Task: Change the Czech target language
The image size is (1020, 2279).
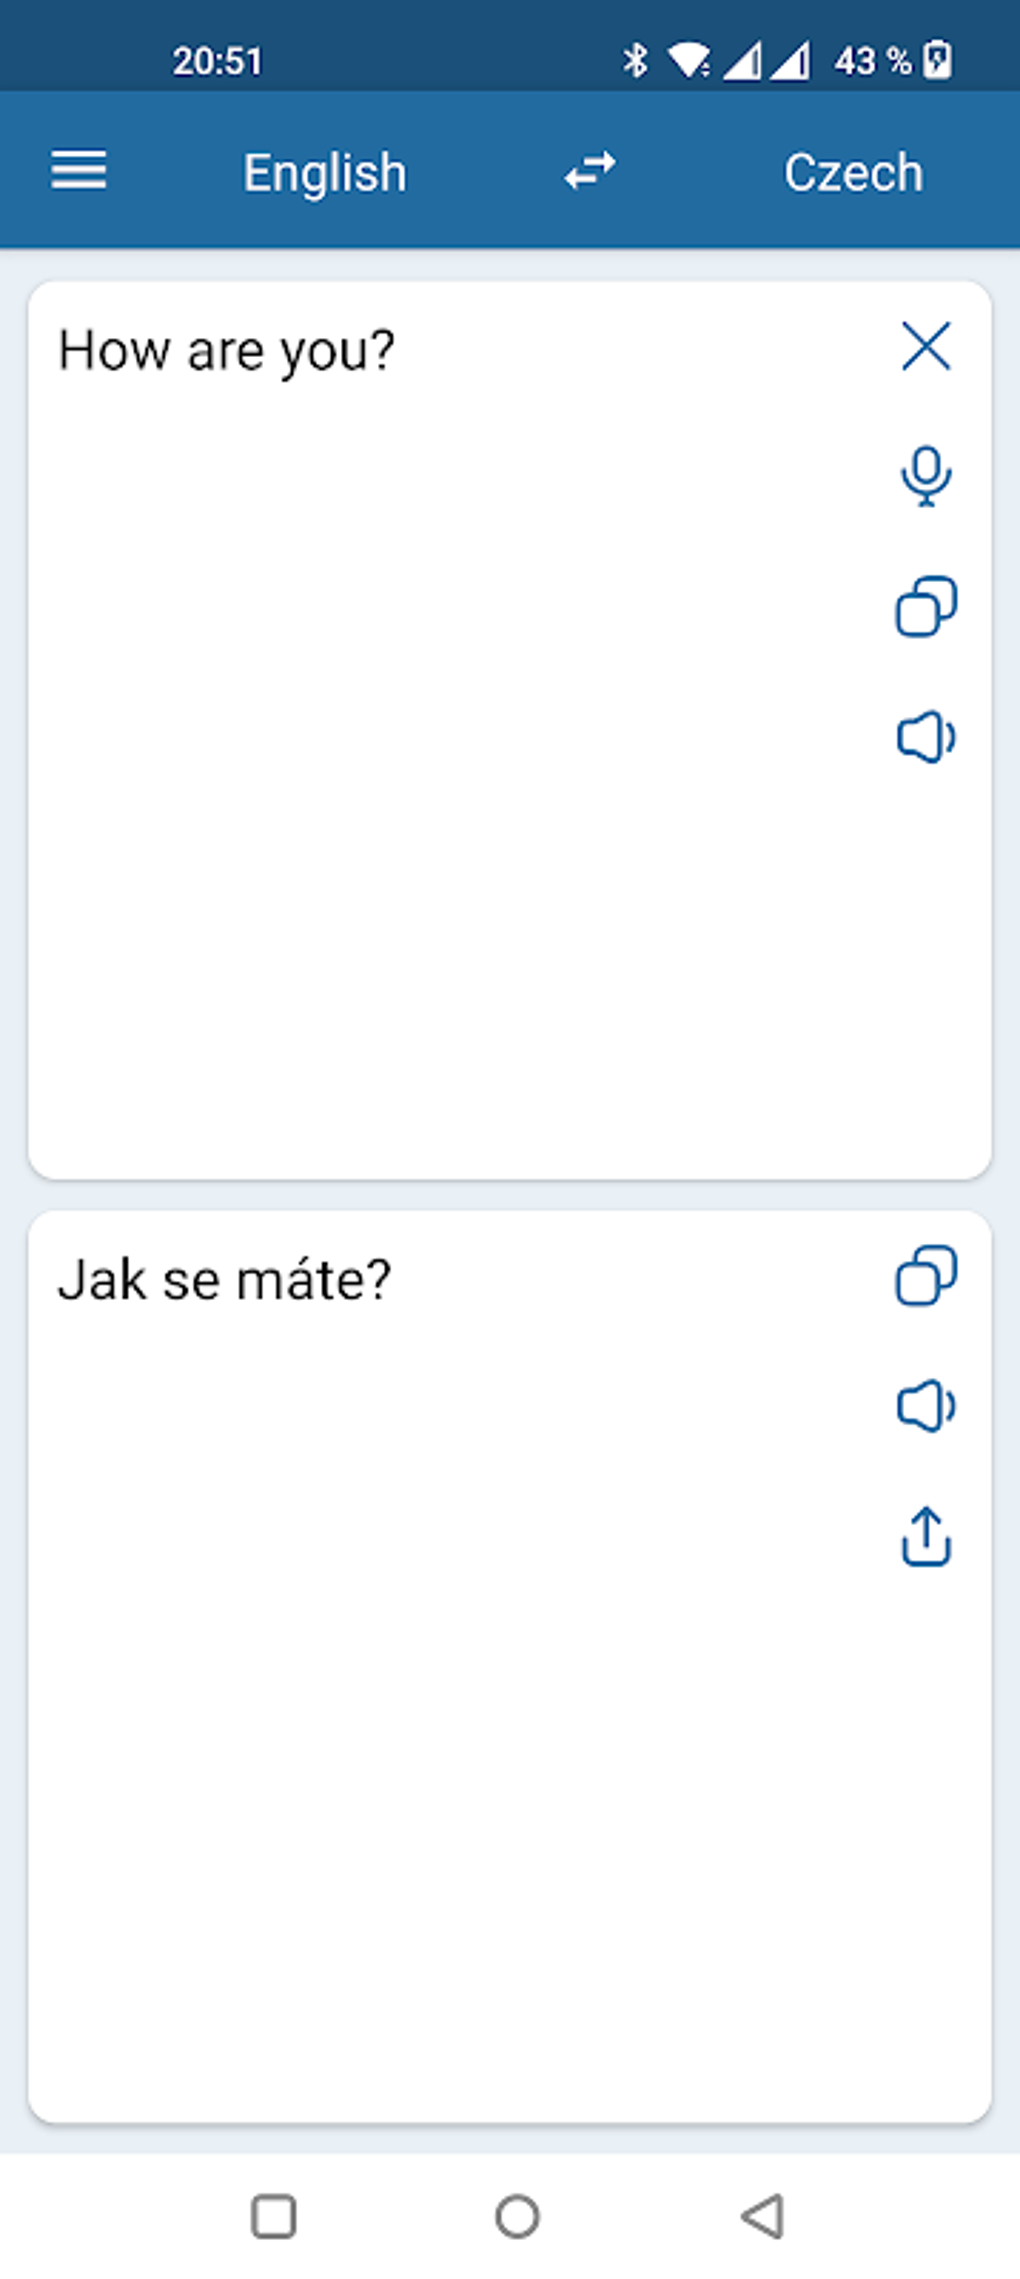Action: click(852, 173)
